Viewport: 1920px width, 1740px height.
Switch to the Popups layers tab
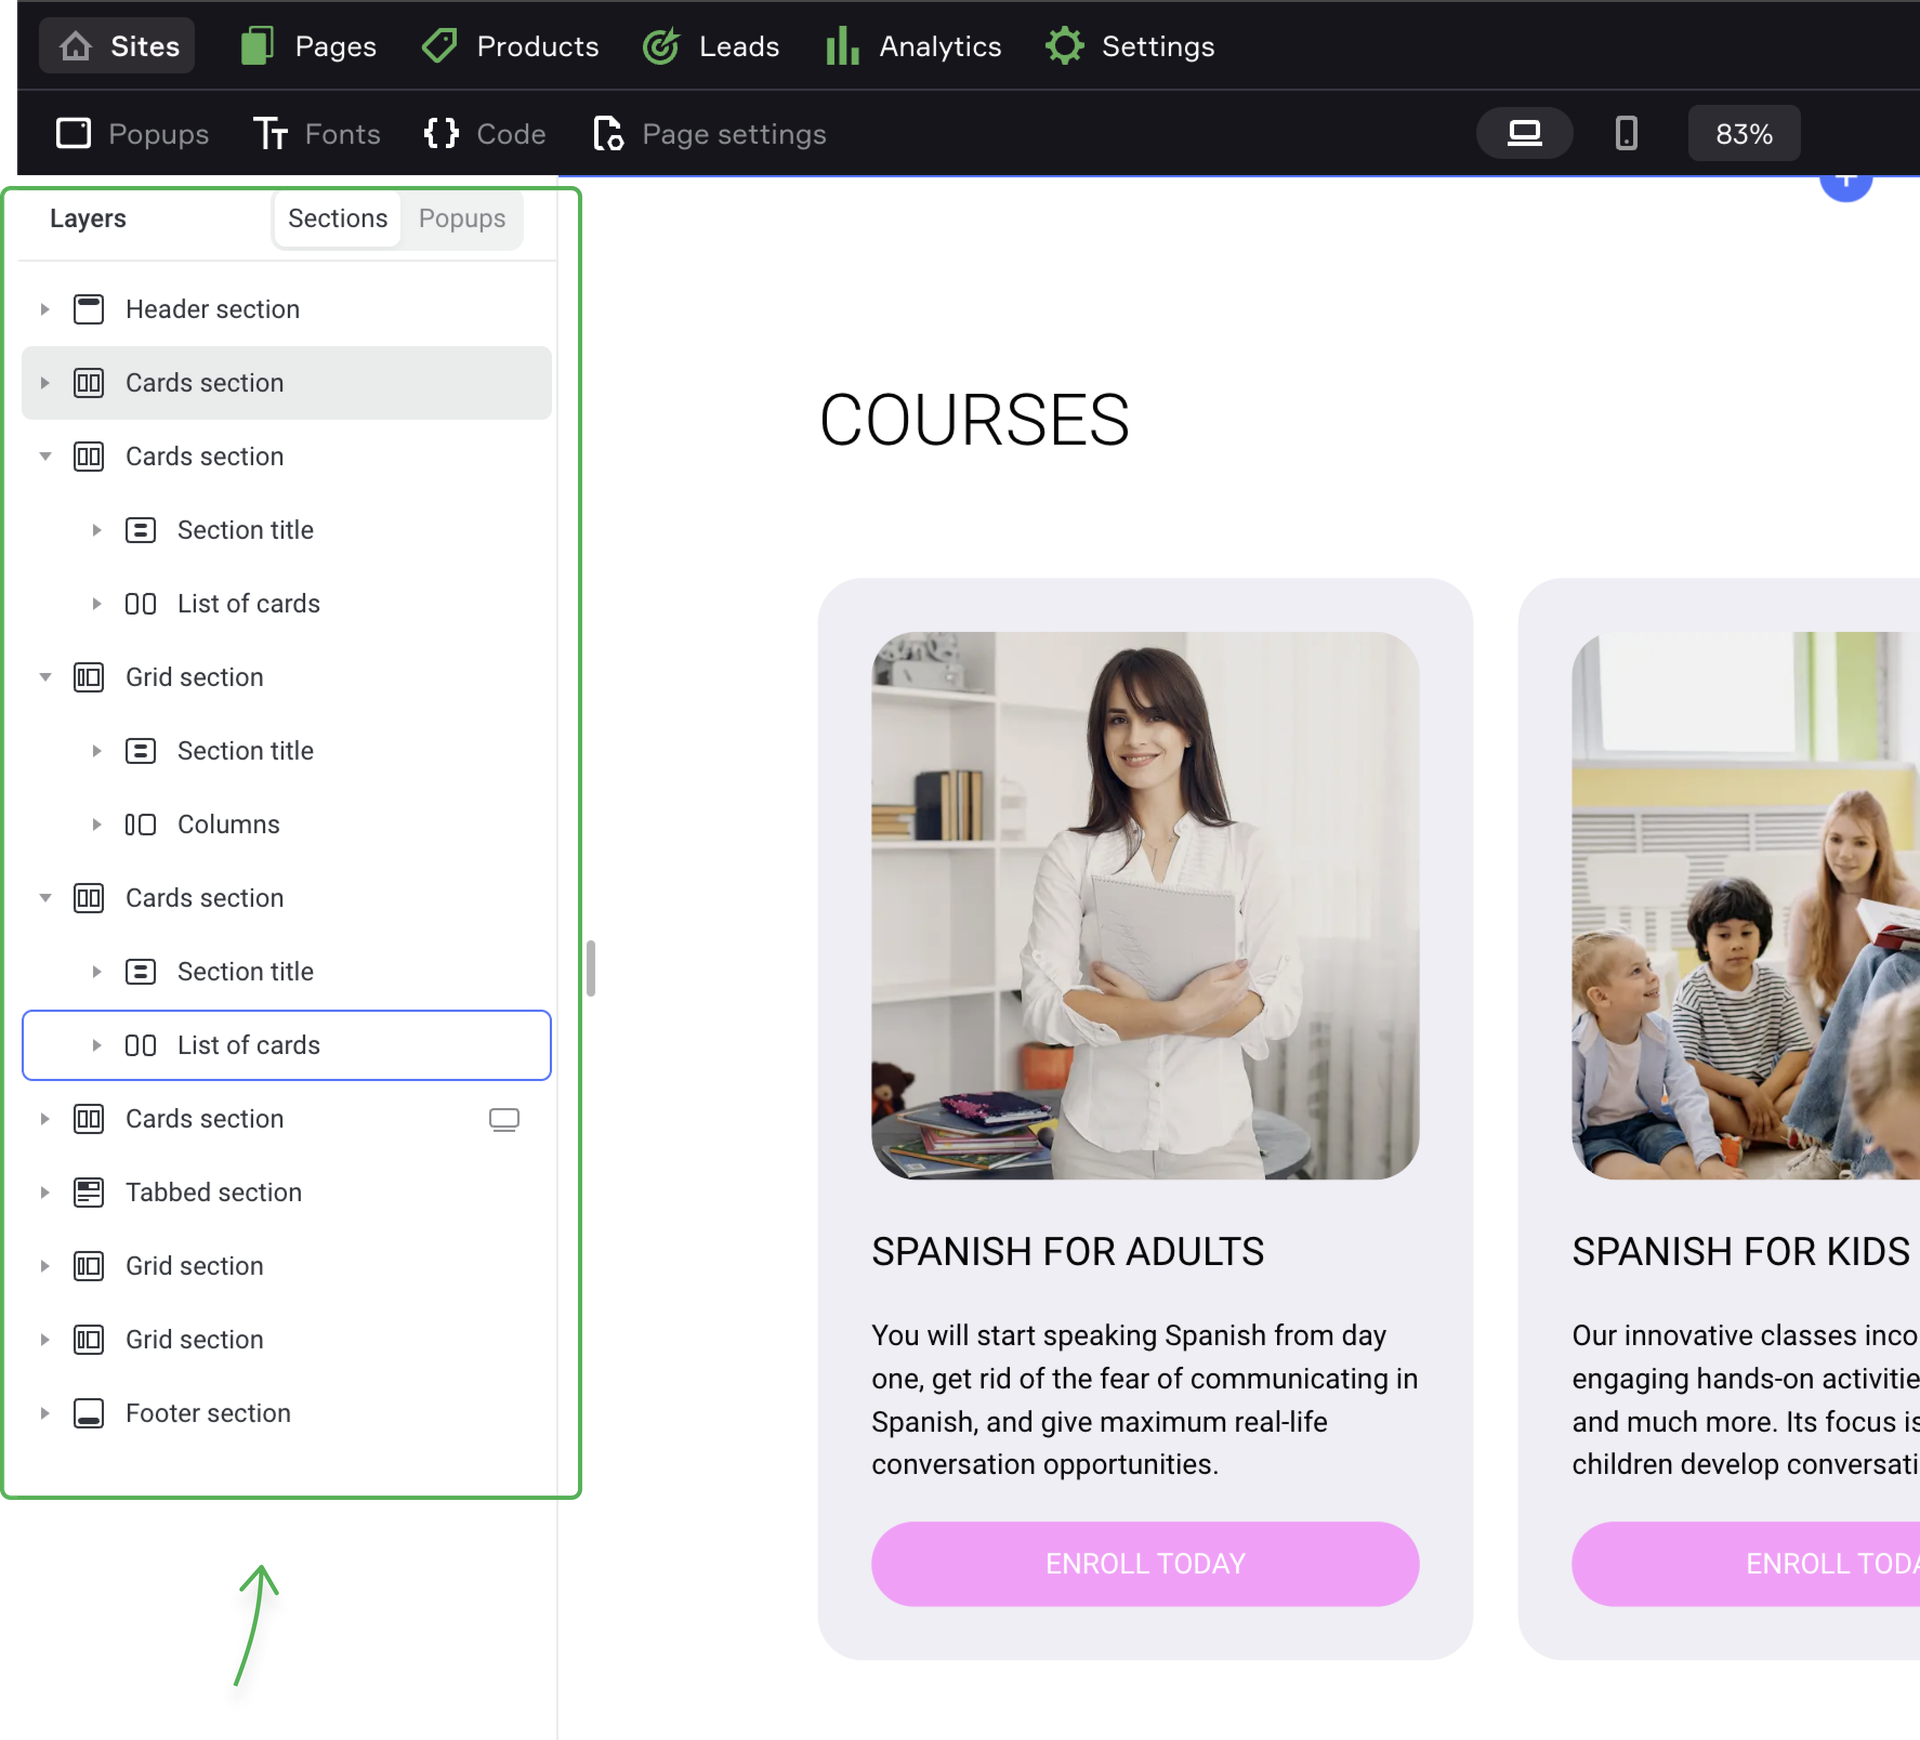pos(462,218)
